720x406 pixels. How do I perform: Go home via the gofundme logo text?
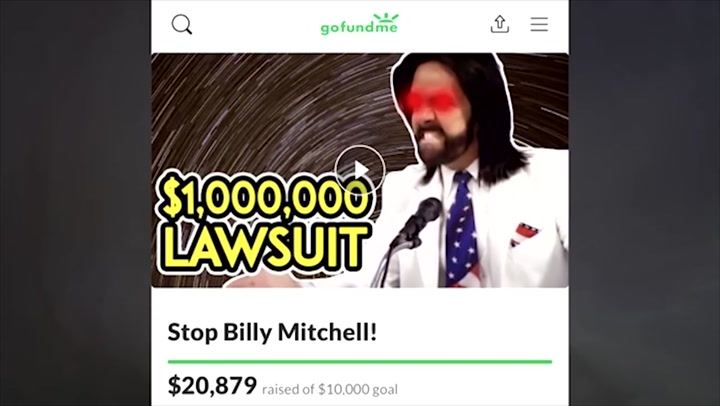pos(359,28)
